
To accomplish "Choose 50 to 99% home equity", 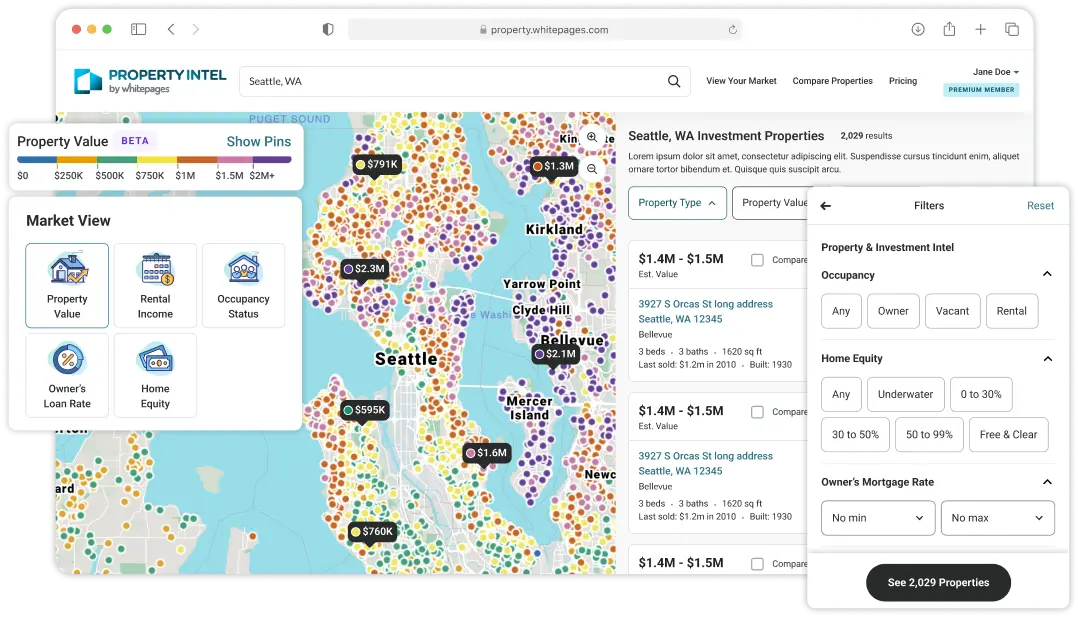I will (x=929, y=435).
